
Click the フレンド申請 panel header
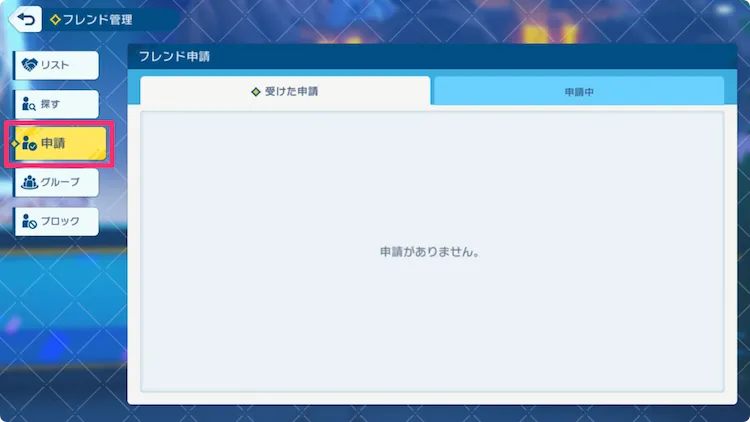tap(181, 58)
